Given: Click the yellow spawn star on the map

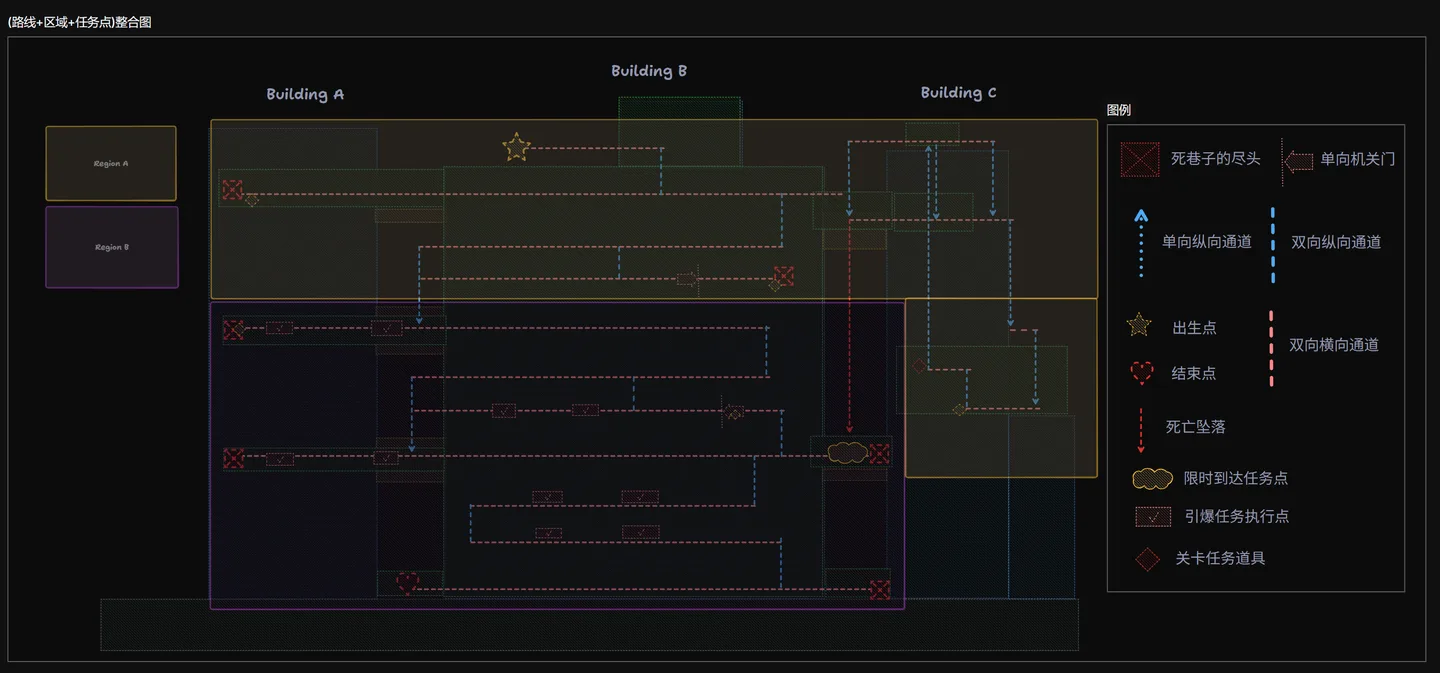Looking at the screenshot, I should click(x=515, y=148).
